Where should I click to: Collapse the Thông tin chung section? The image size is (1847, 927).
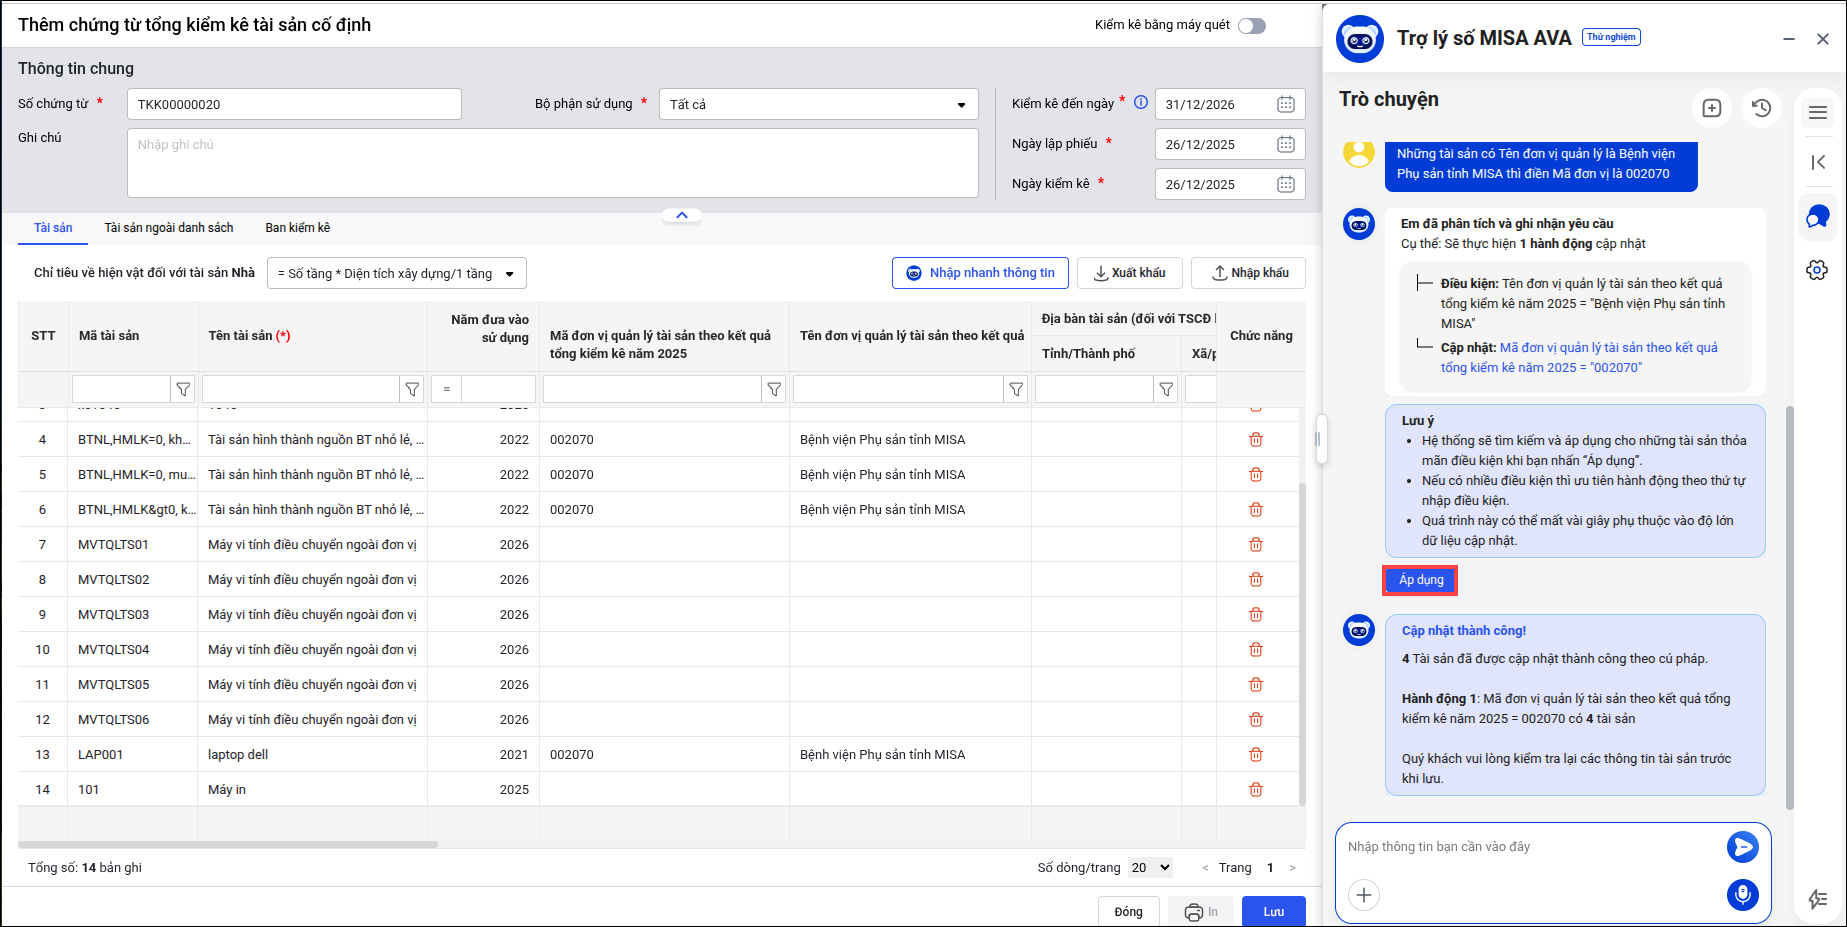681,215
